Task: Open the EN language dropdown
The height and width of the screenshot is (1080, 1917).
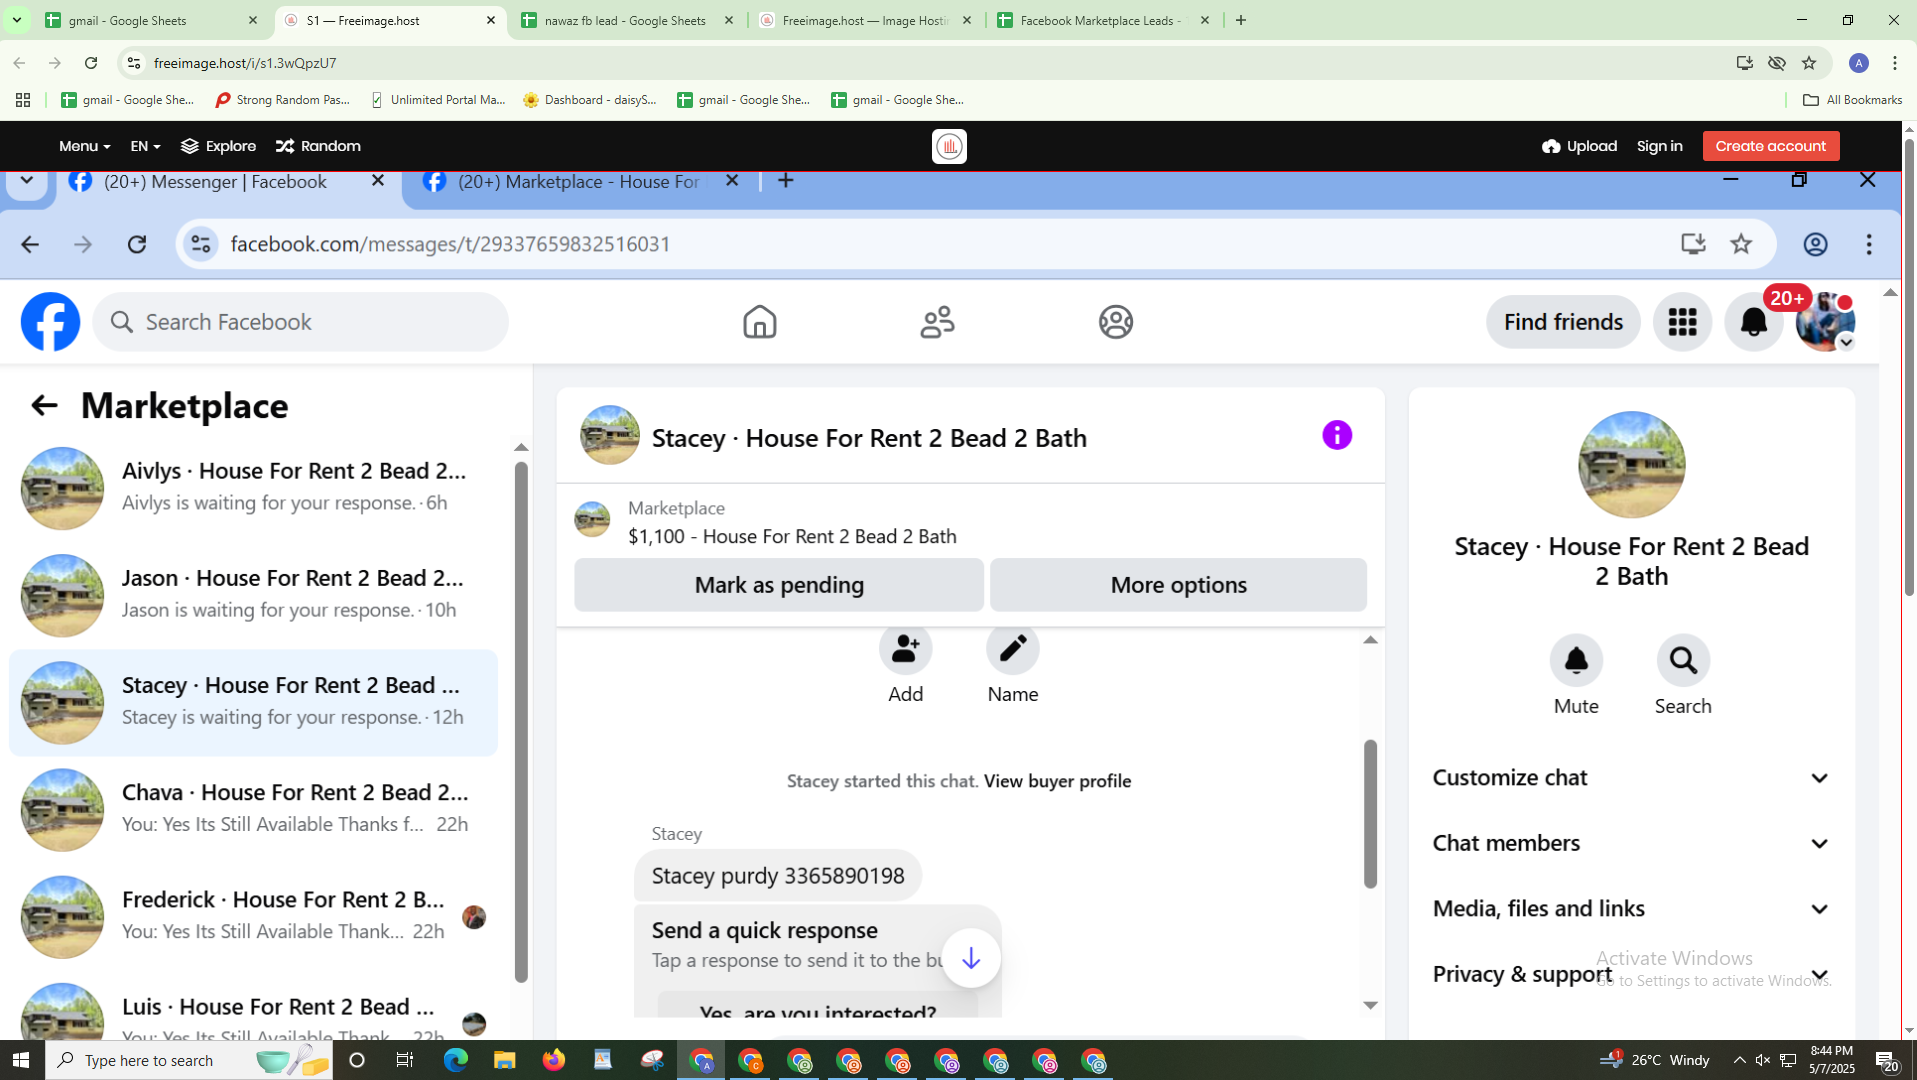Action: coord(145,146)
